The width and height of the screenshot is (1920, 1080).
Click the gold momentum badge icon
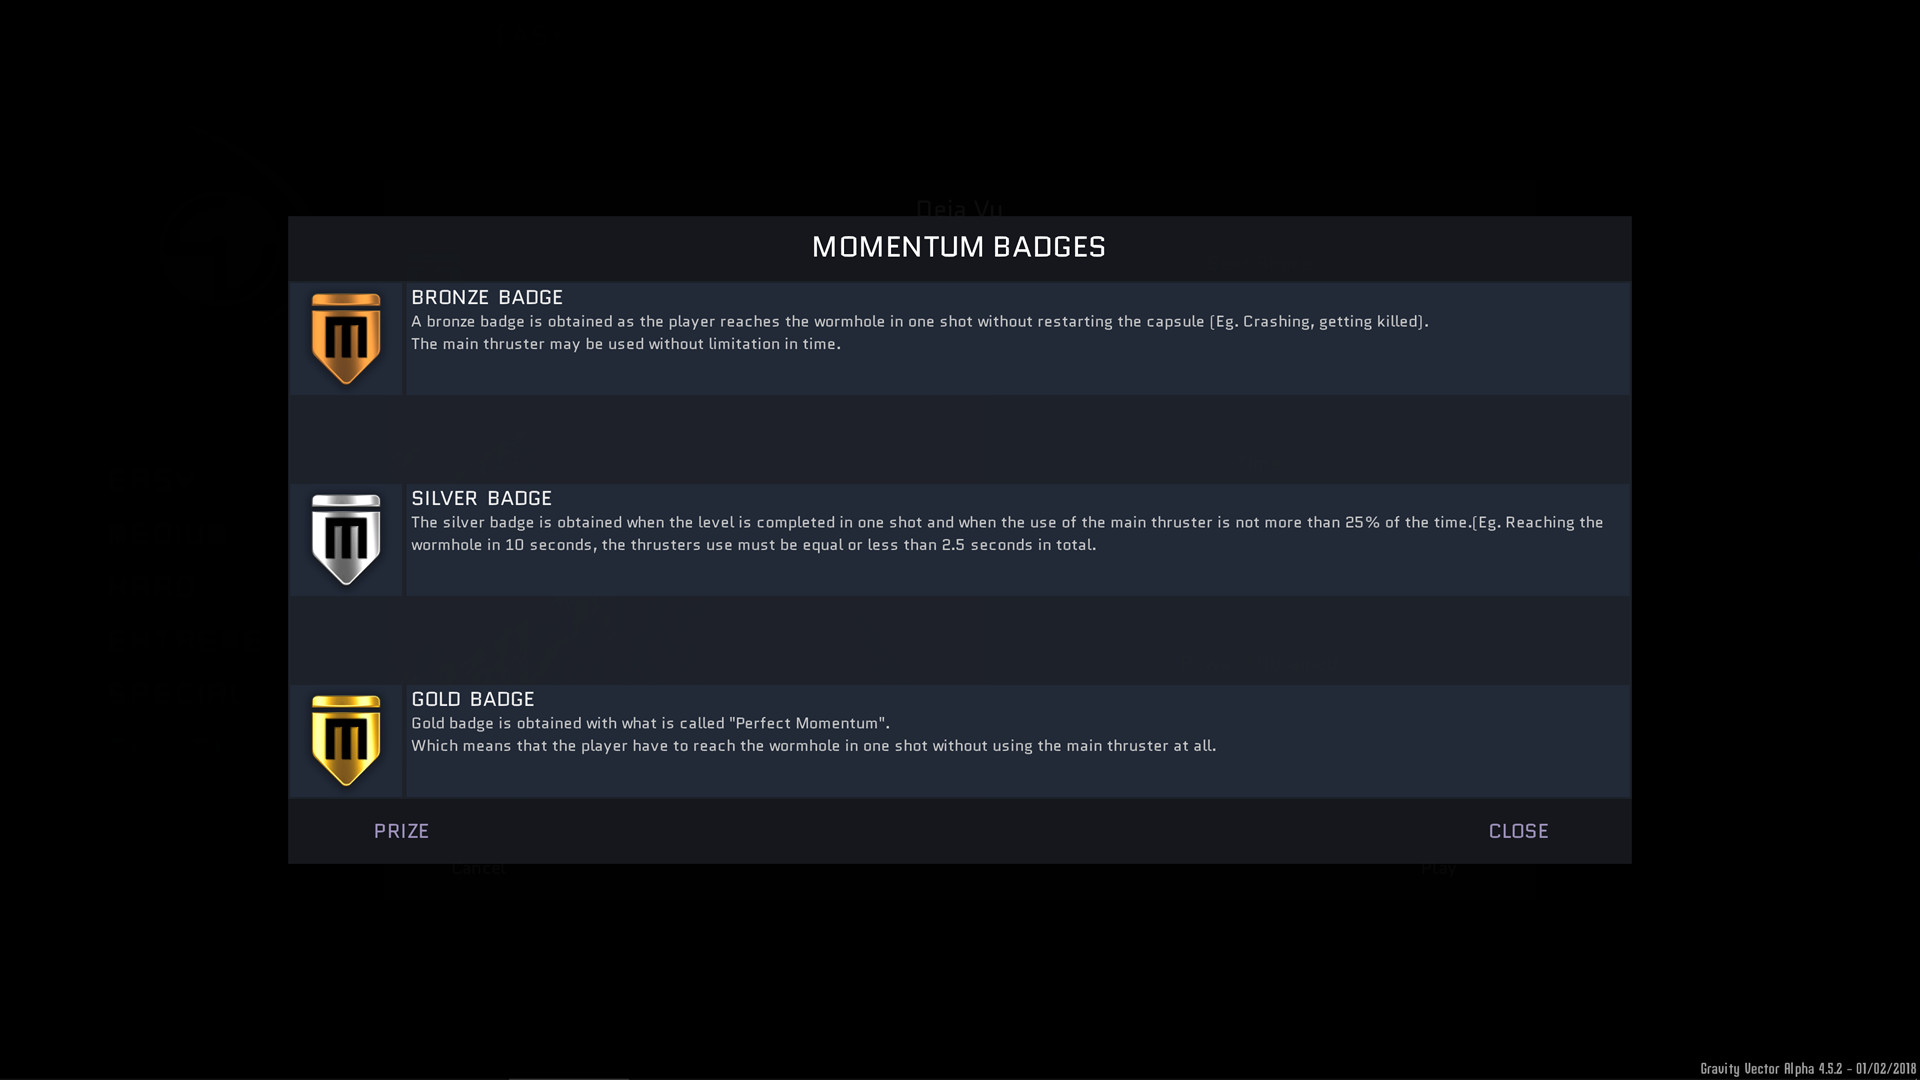click(x=346, y=740)
